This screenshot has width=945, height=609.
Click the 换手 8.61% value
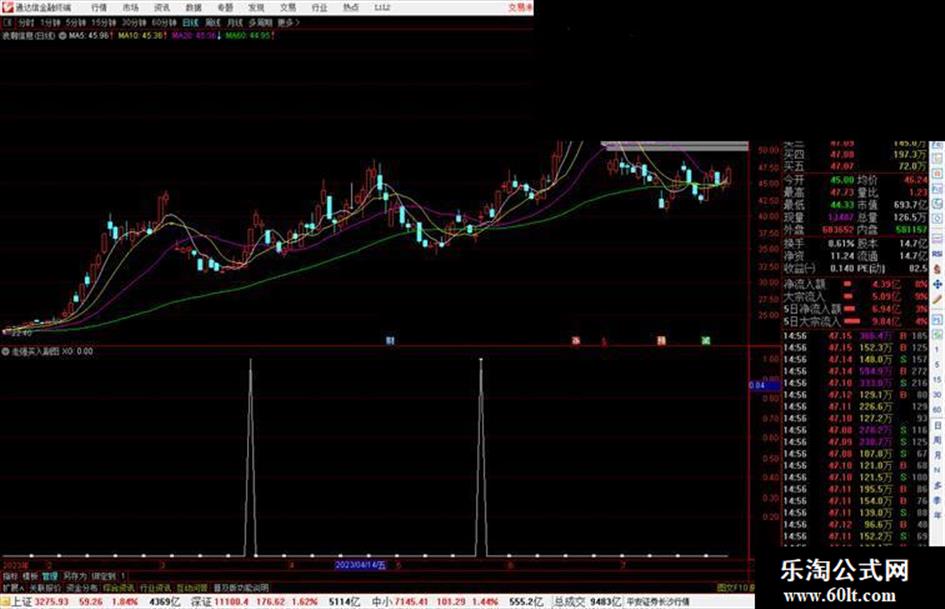click(x=841, y=244)
